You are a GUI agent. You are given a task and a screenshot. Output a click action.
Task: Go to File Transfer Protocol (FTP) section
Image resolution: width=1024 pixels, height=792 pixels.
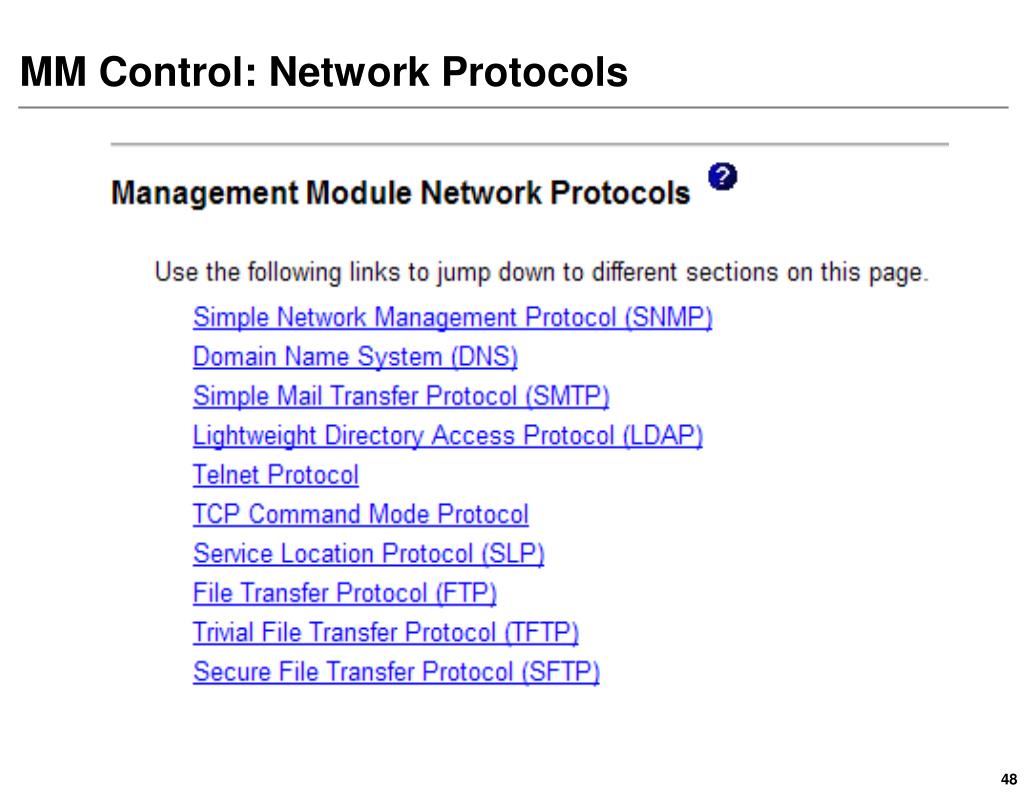(x=345, y=593)
